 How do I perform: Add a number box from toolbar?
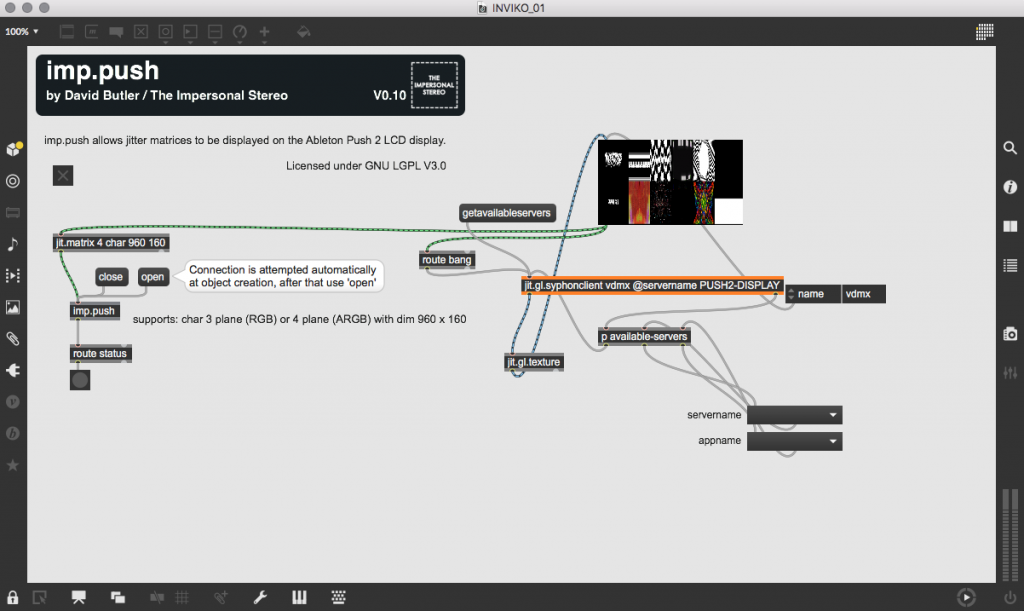(x=190, y=31)
